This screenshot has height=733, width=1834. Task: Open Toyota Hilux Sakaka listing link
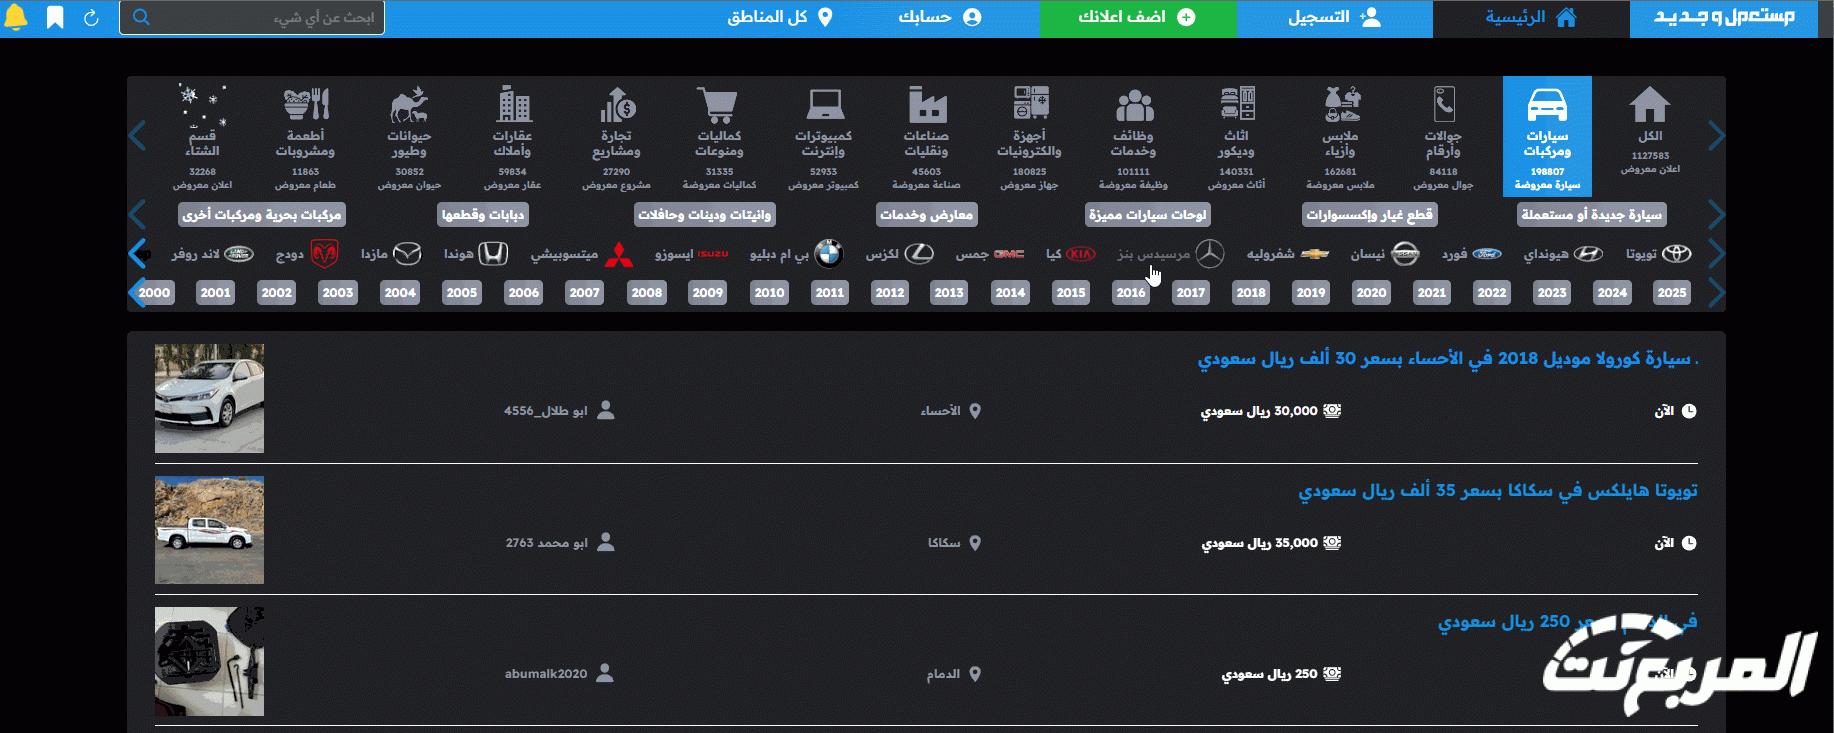click(x=1498, y=490)
